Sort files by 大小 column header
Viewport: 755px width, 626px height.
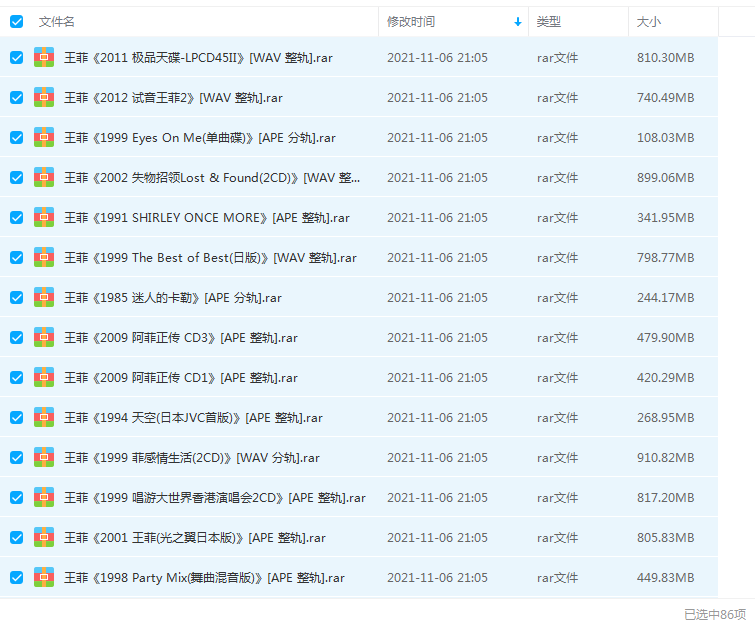649,21
